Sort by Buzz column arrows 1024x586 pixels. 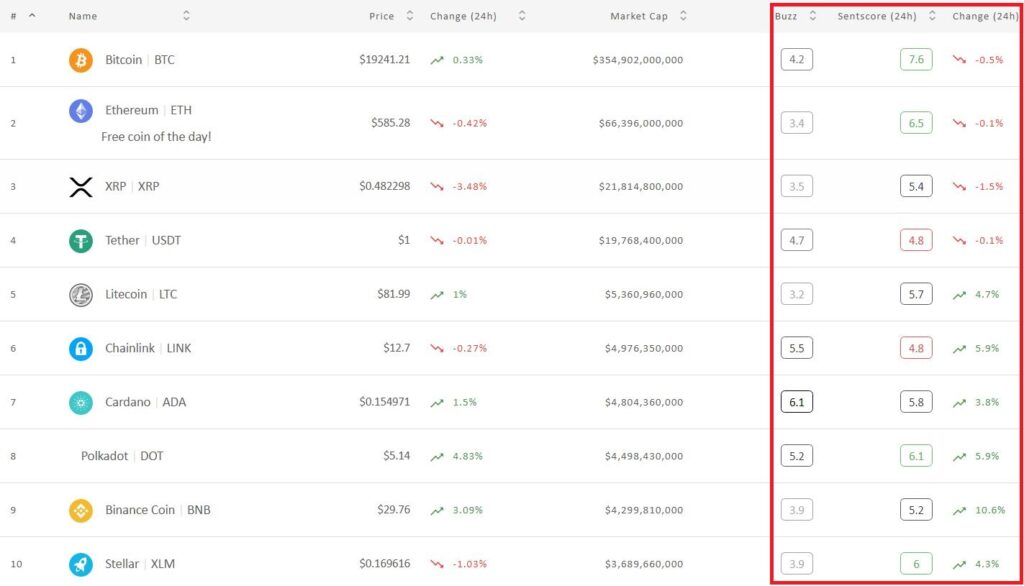coord(812,16)
